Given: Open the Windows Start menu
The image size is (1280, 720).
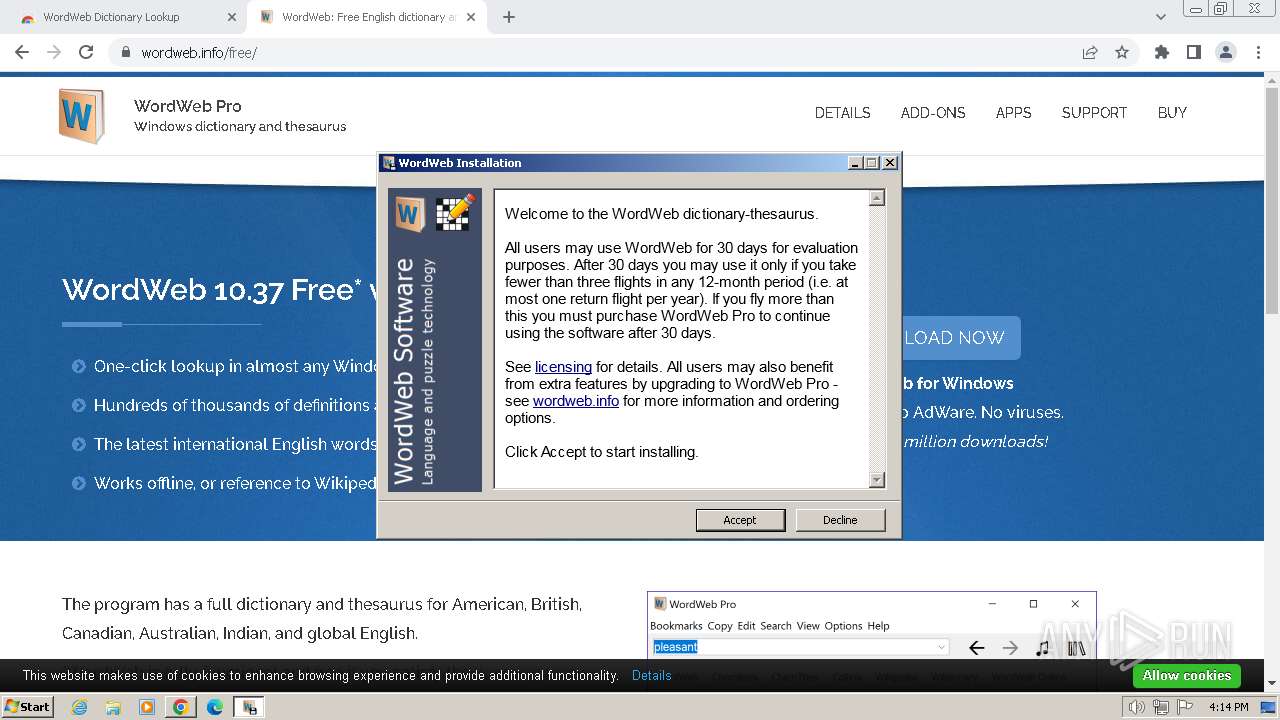Looking at the screenshot, I should 28,707.
